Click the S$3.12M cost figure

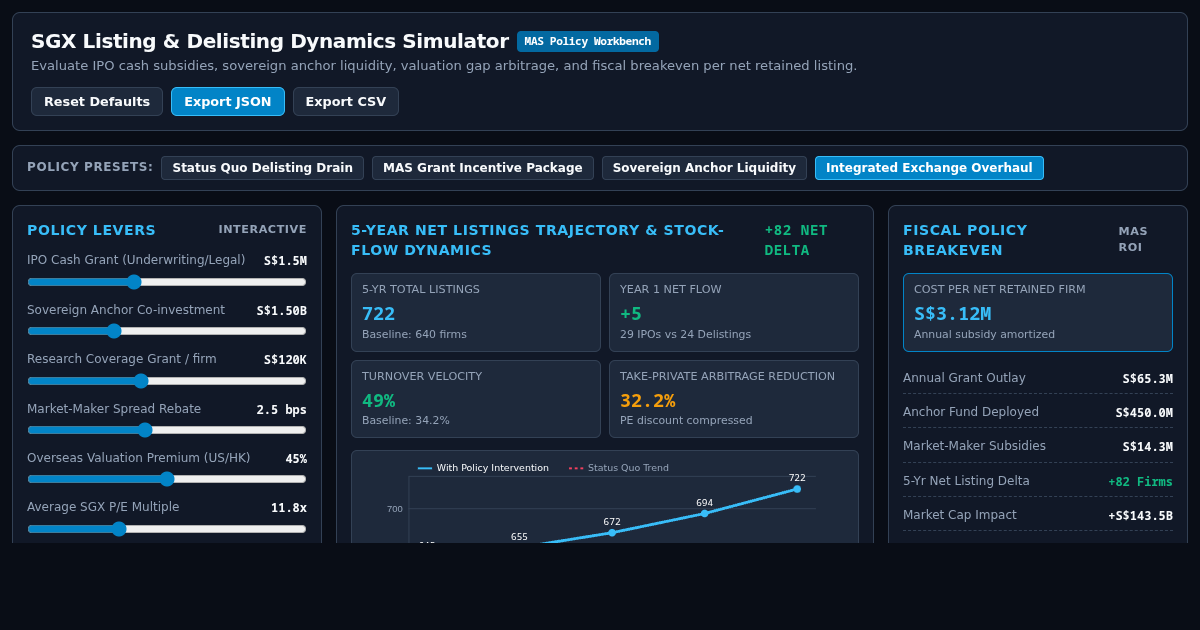pyautogui.click(x=952, y=314)
